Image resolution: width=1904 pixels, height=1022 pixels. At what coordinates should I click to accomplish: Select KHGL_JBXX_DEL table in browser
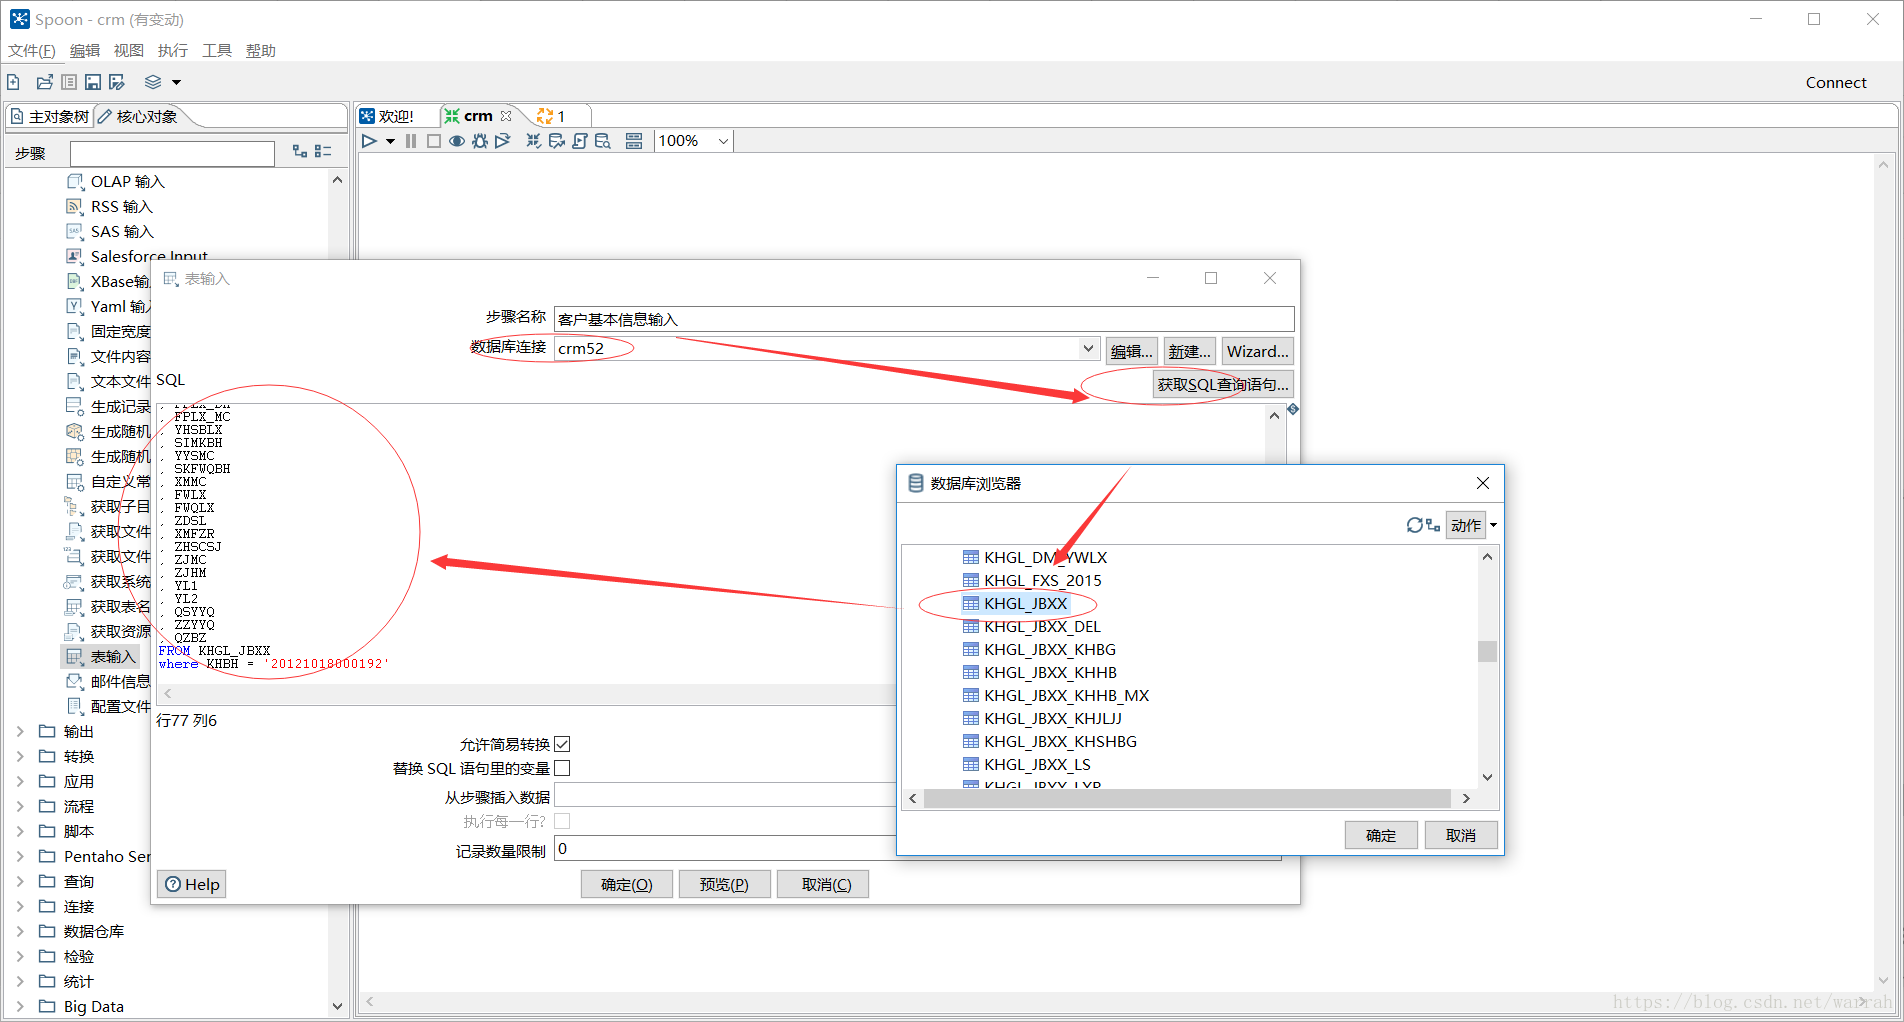(x=1031, y=626)
